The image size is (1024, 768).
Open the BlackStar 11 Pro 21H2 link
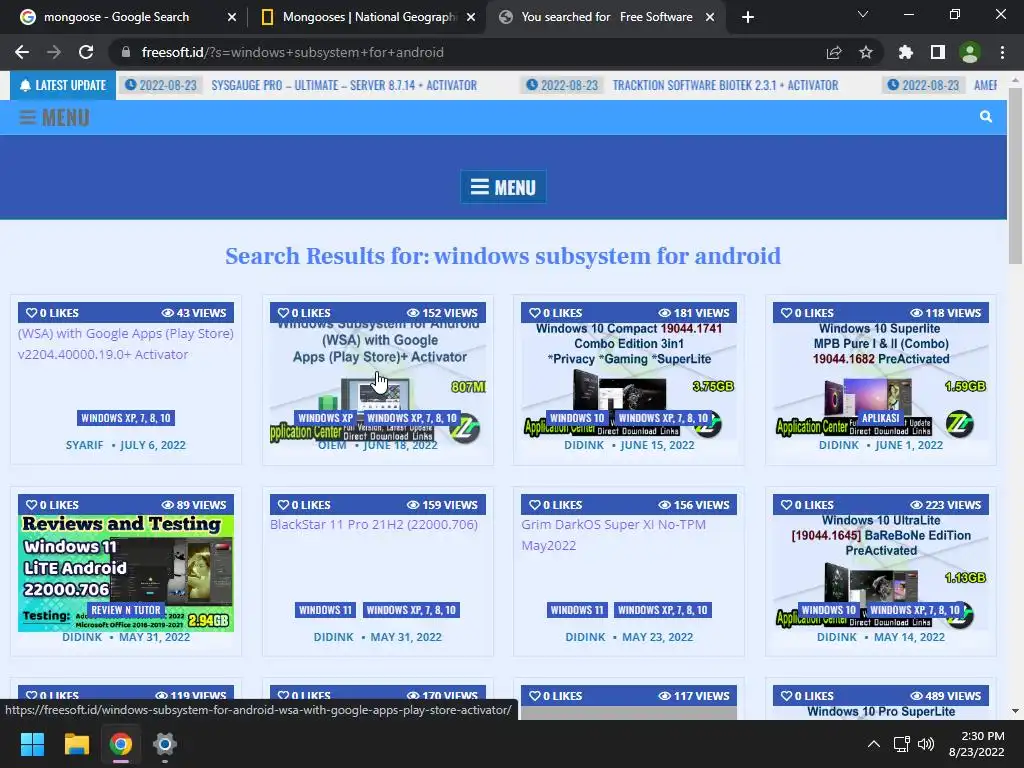tap(374, 524)
